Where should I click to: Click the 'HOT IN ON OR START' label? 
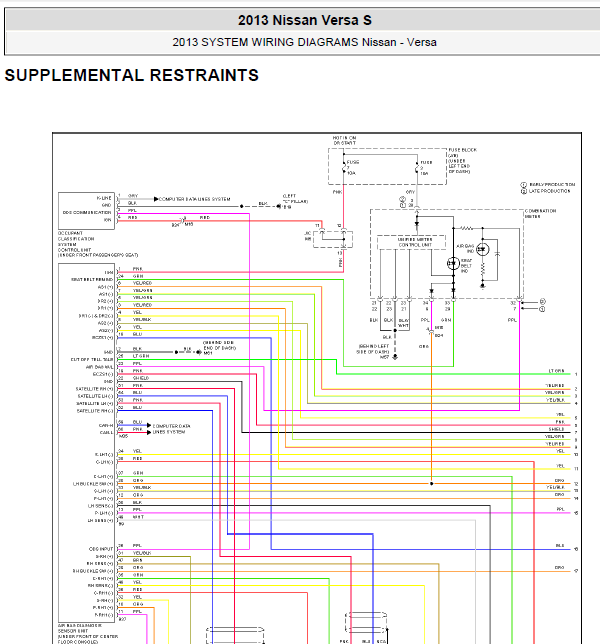coord(344,140)
